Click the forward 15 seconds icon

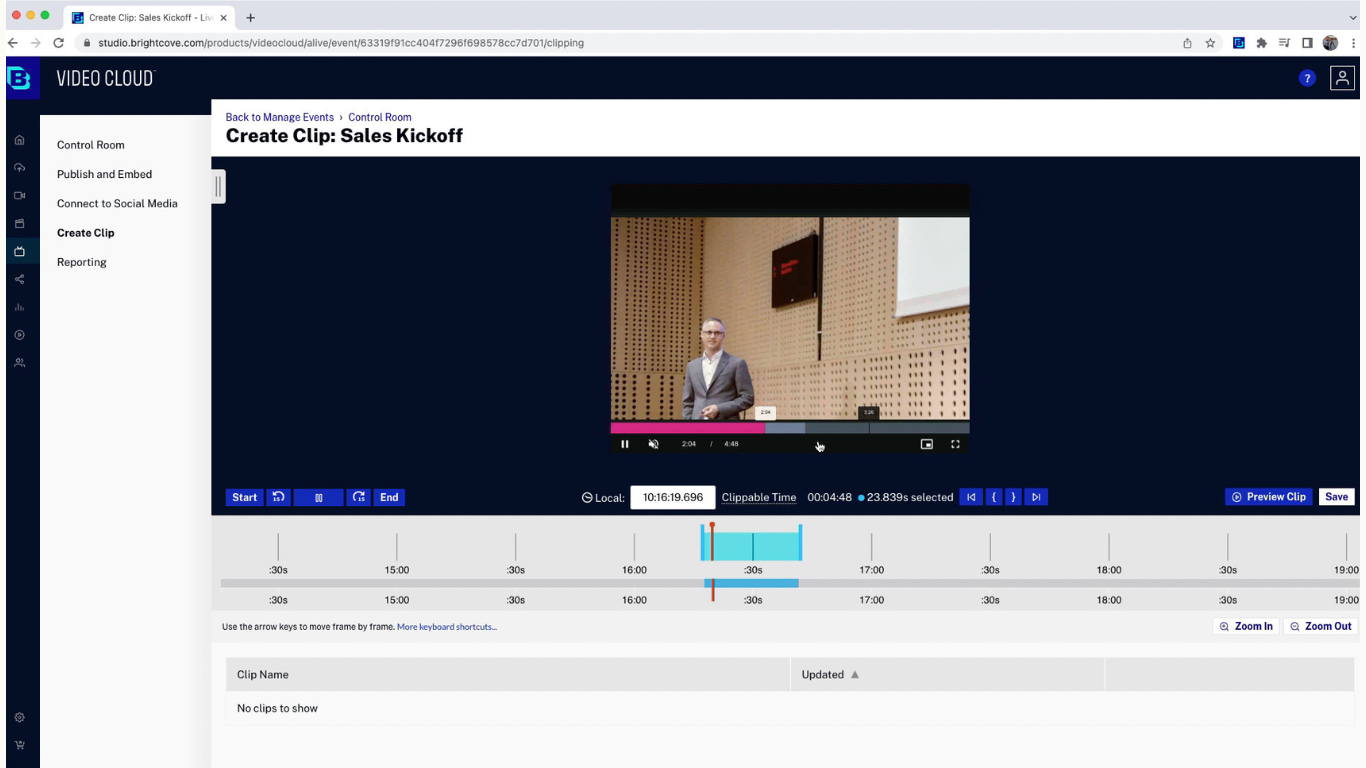pyautogui.click(x=359, y=497)
